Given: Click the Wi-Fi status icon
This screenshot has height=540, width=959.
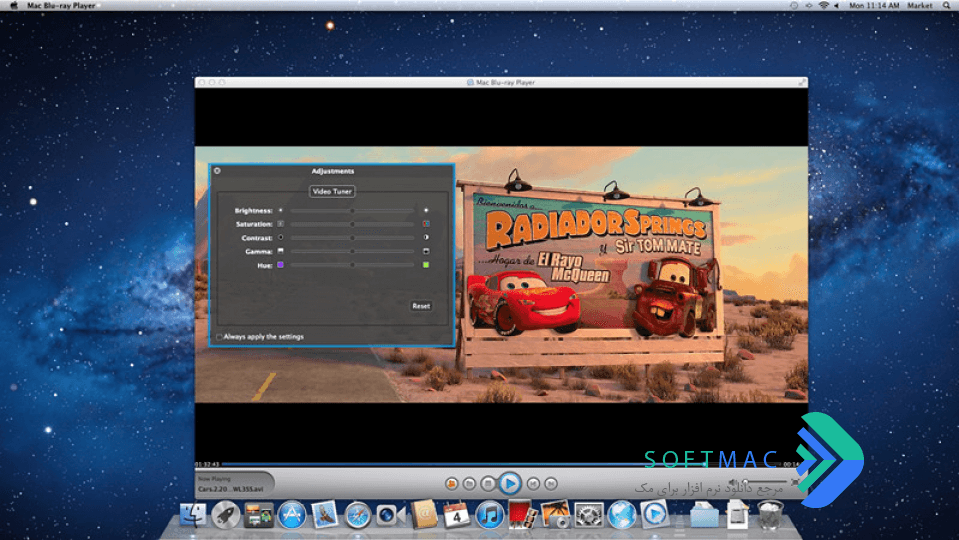Looking at the screenshot, I should click(823, 6).
